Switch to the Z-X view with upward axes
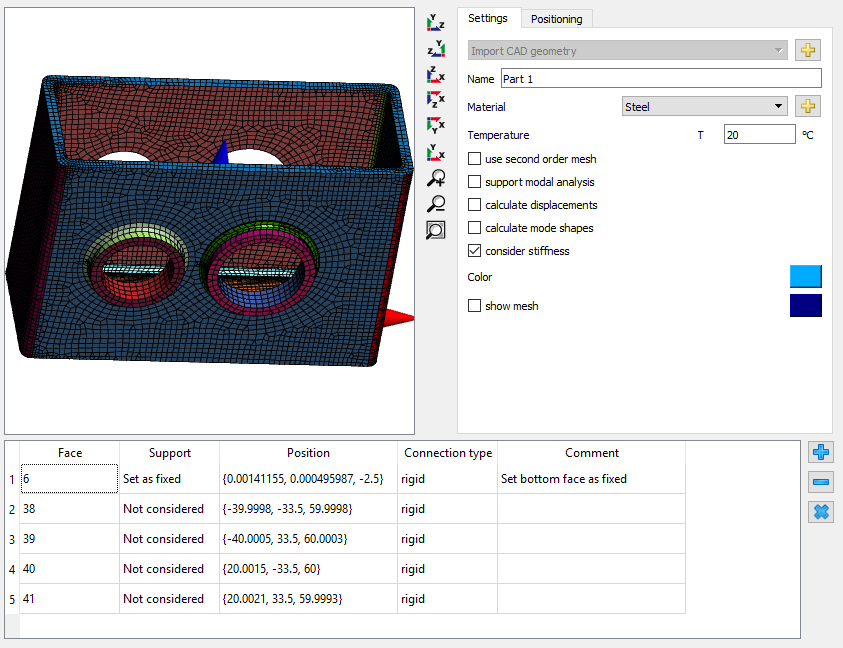 tap(436, 75)
